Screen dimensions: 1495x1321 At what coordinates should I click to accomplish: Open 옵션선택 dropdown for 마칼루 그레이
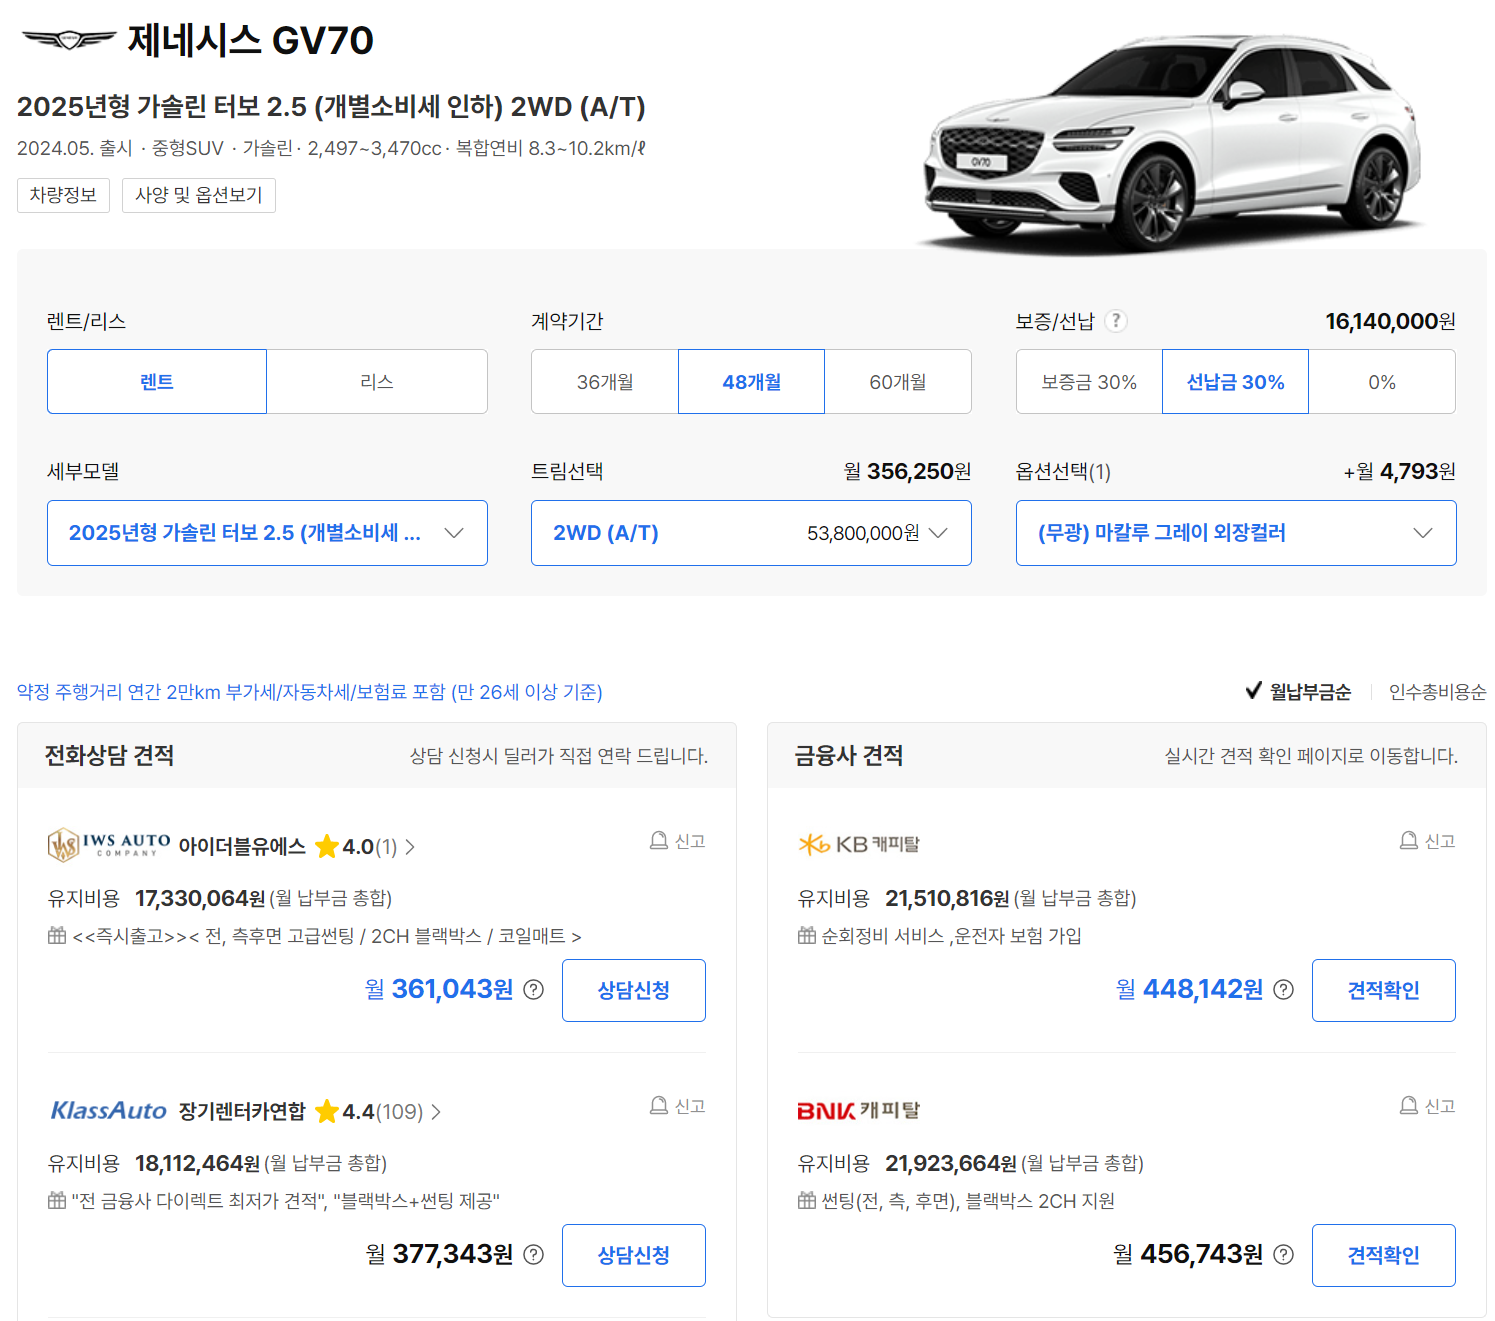pos(1236,533)
